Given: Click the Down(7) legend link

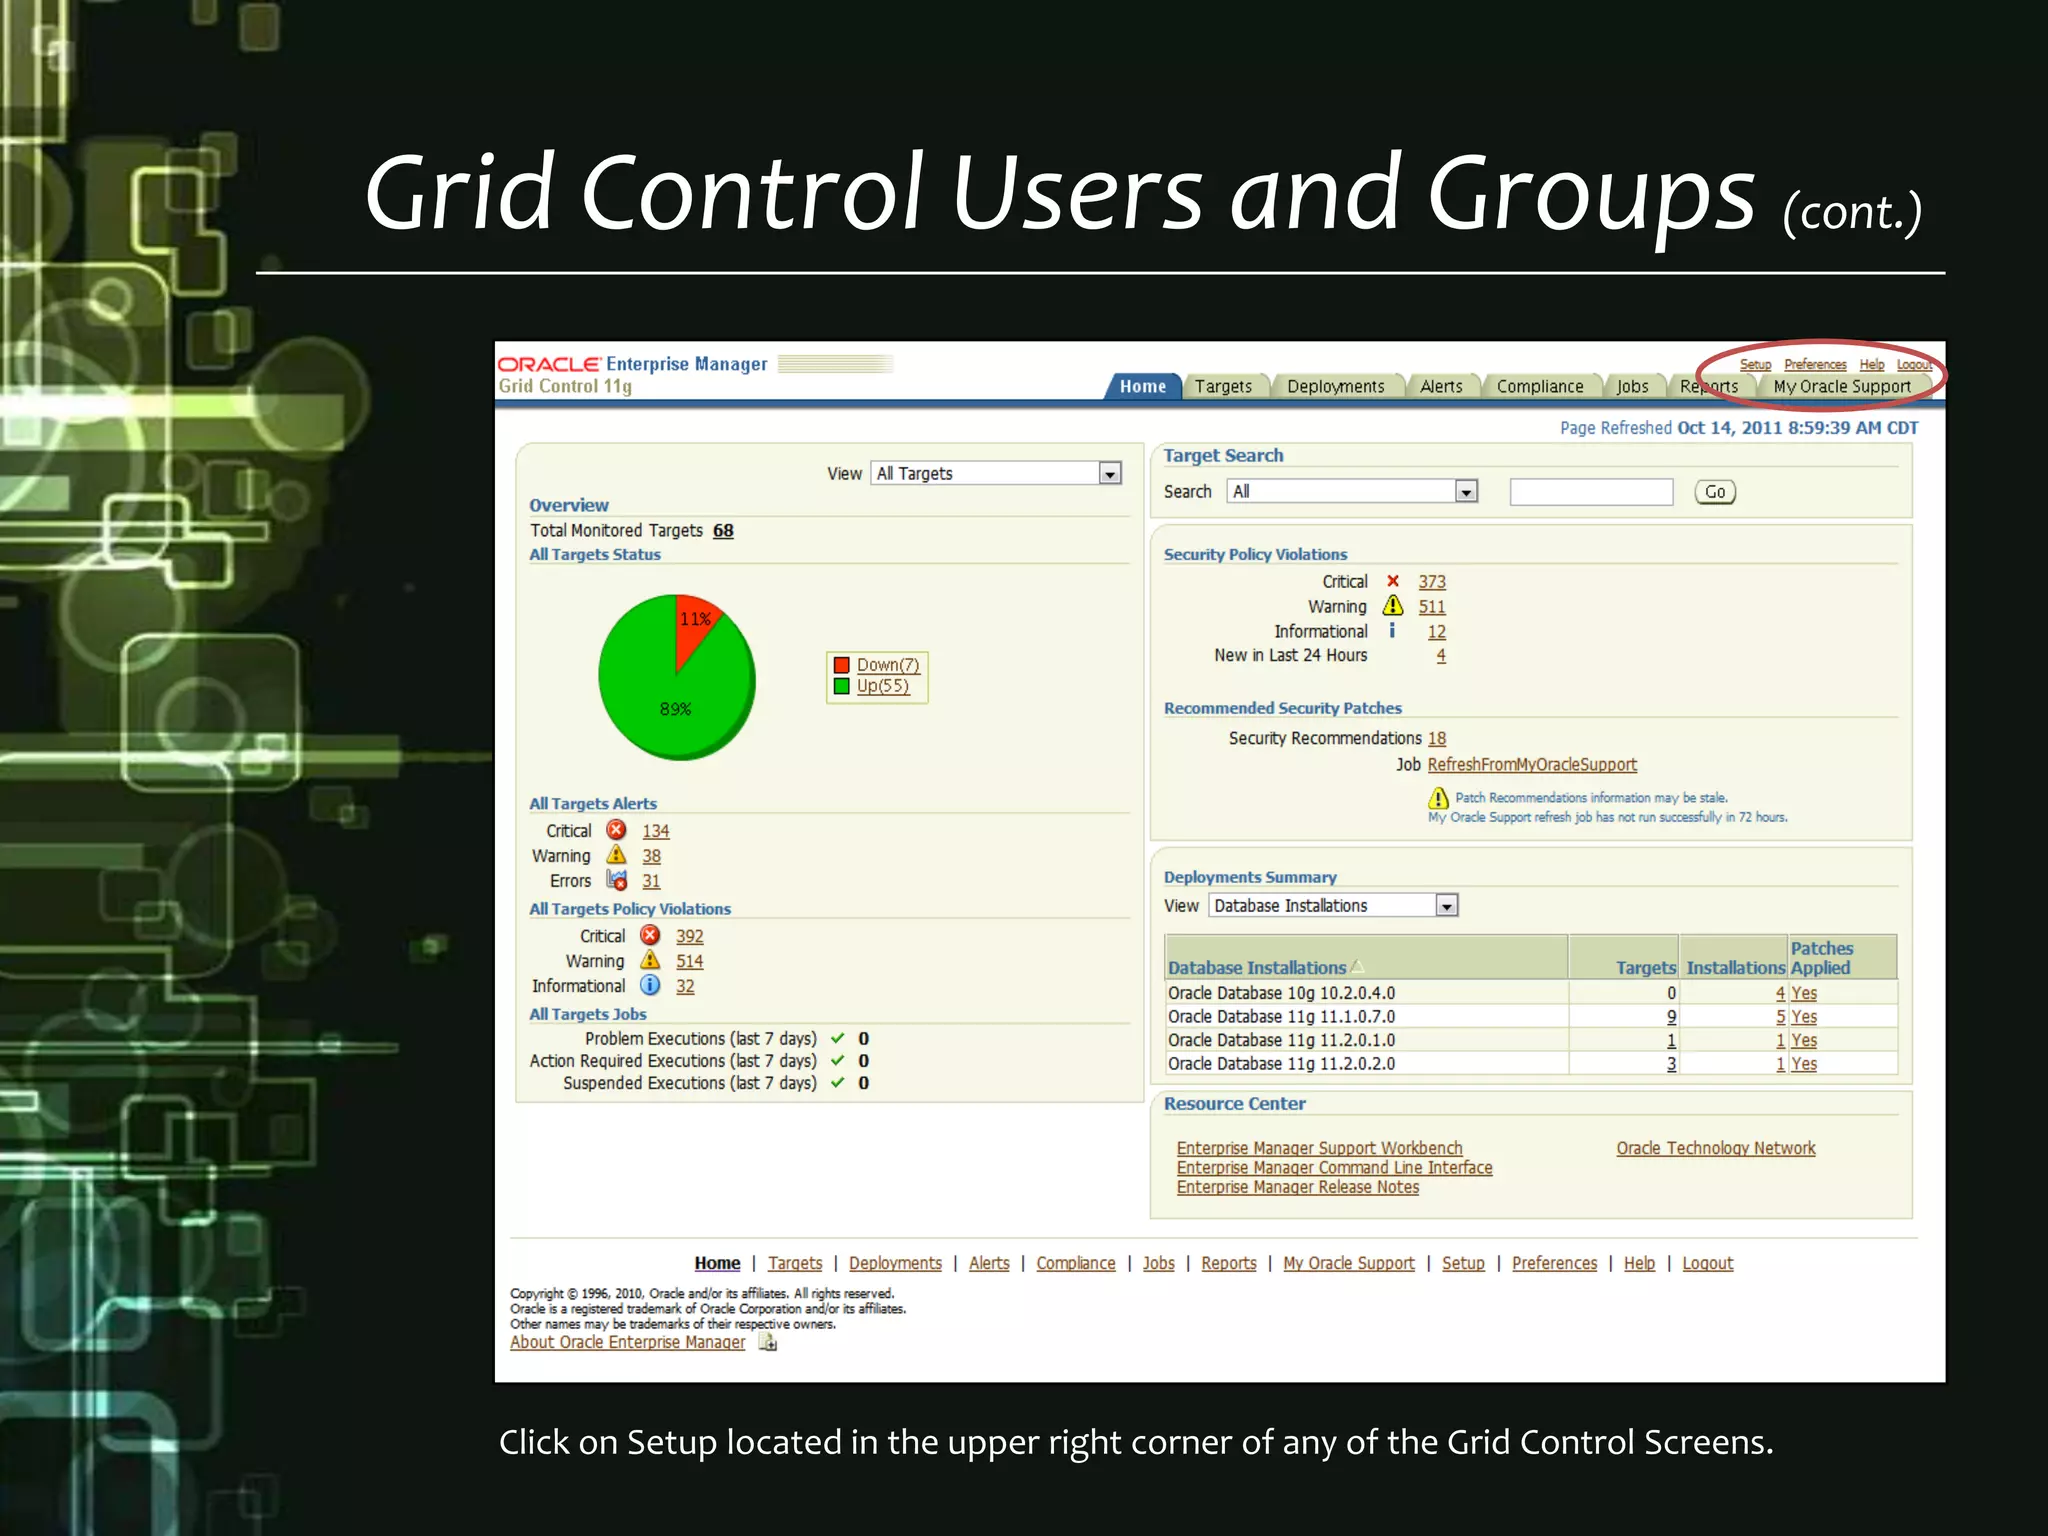Looking at the screenshot, I should pos(888,665).
